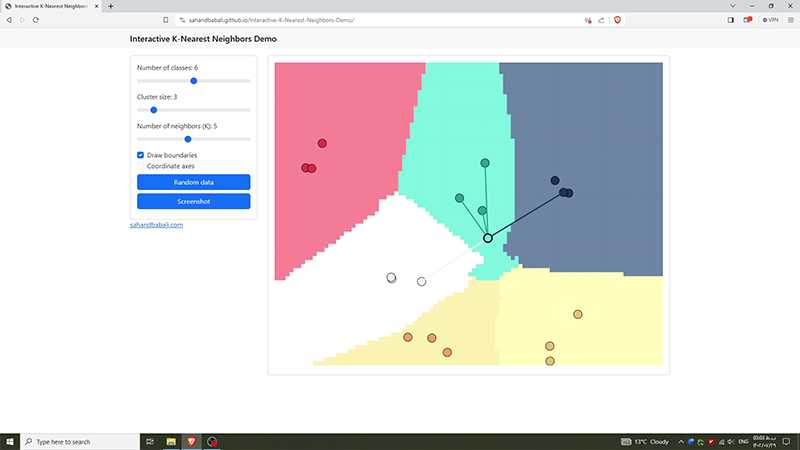800x450 pixels.
Task: Click the Number of classes slider
Action: click(193, 80)
